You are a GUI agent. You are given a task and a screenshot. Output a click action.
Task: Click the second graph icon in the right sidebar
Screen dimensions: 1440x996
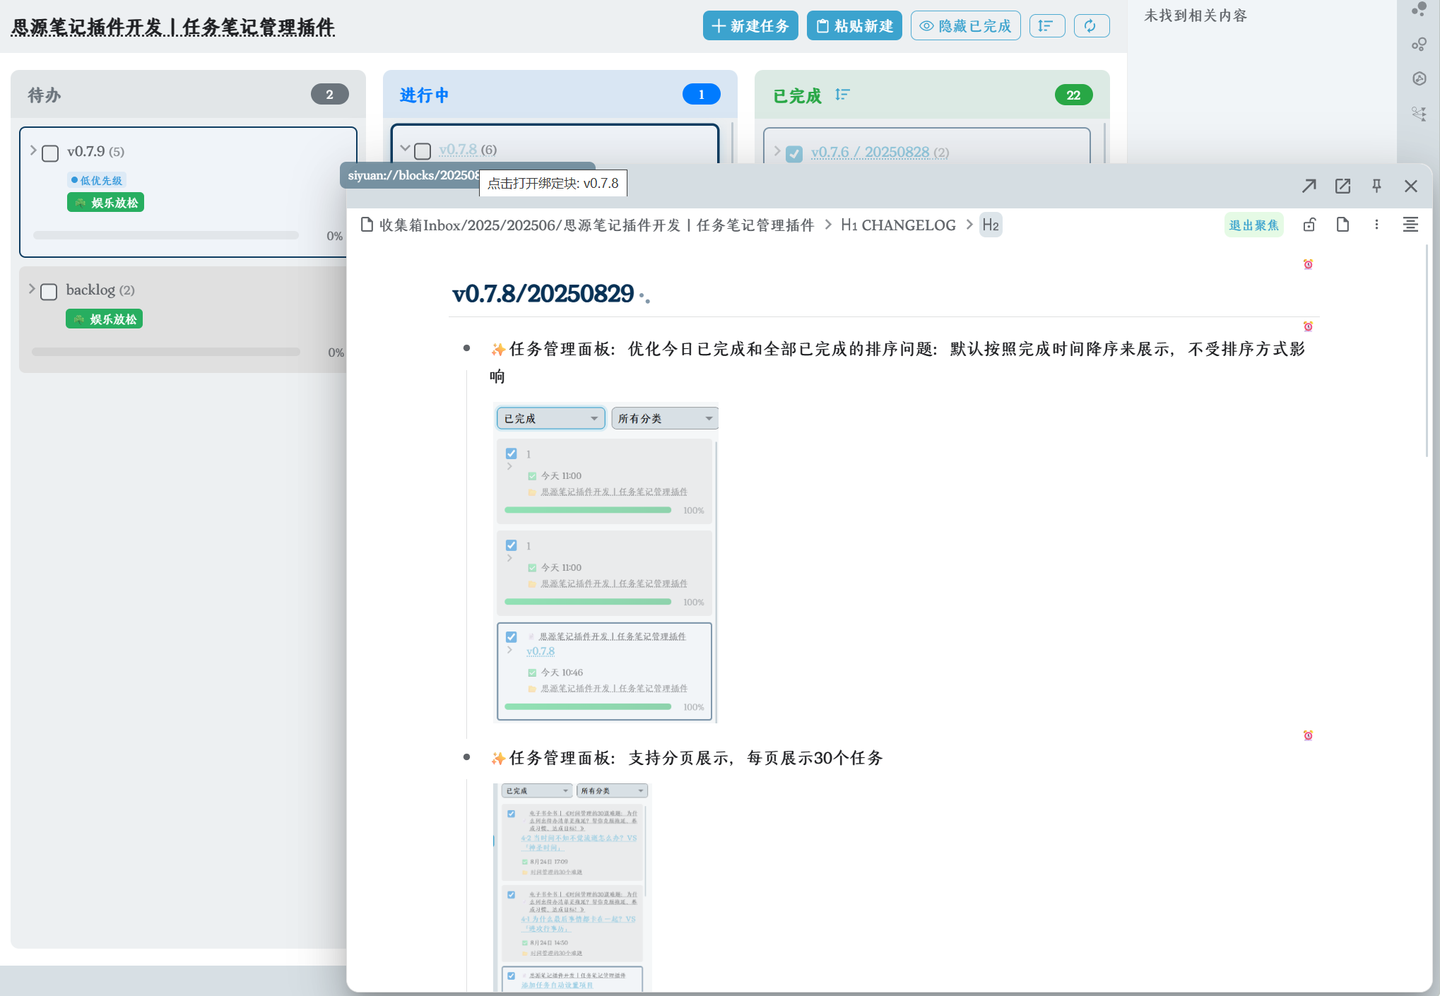click(1419, 44)
